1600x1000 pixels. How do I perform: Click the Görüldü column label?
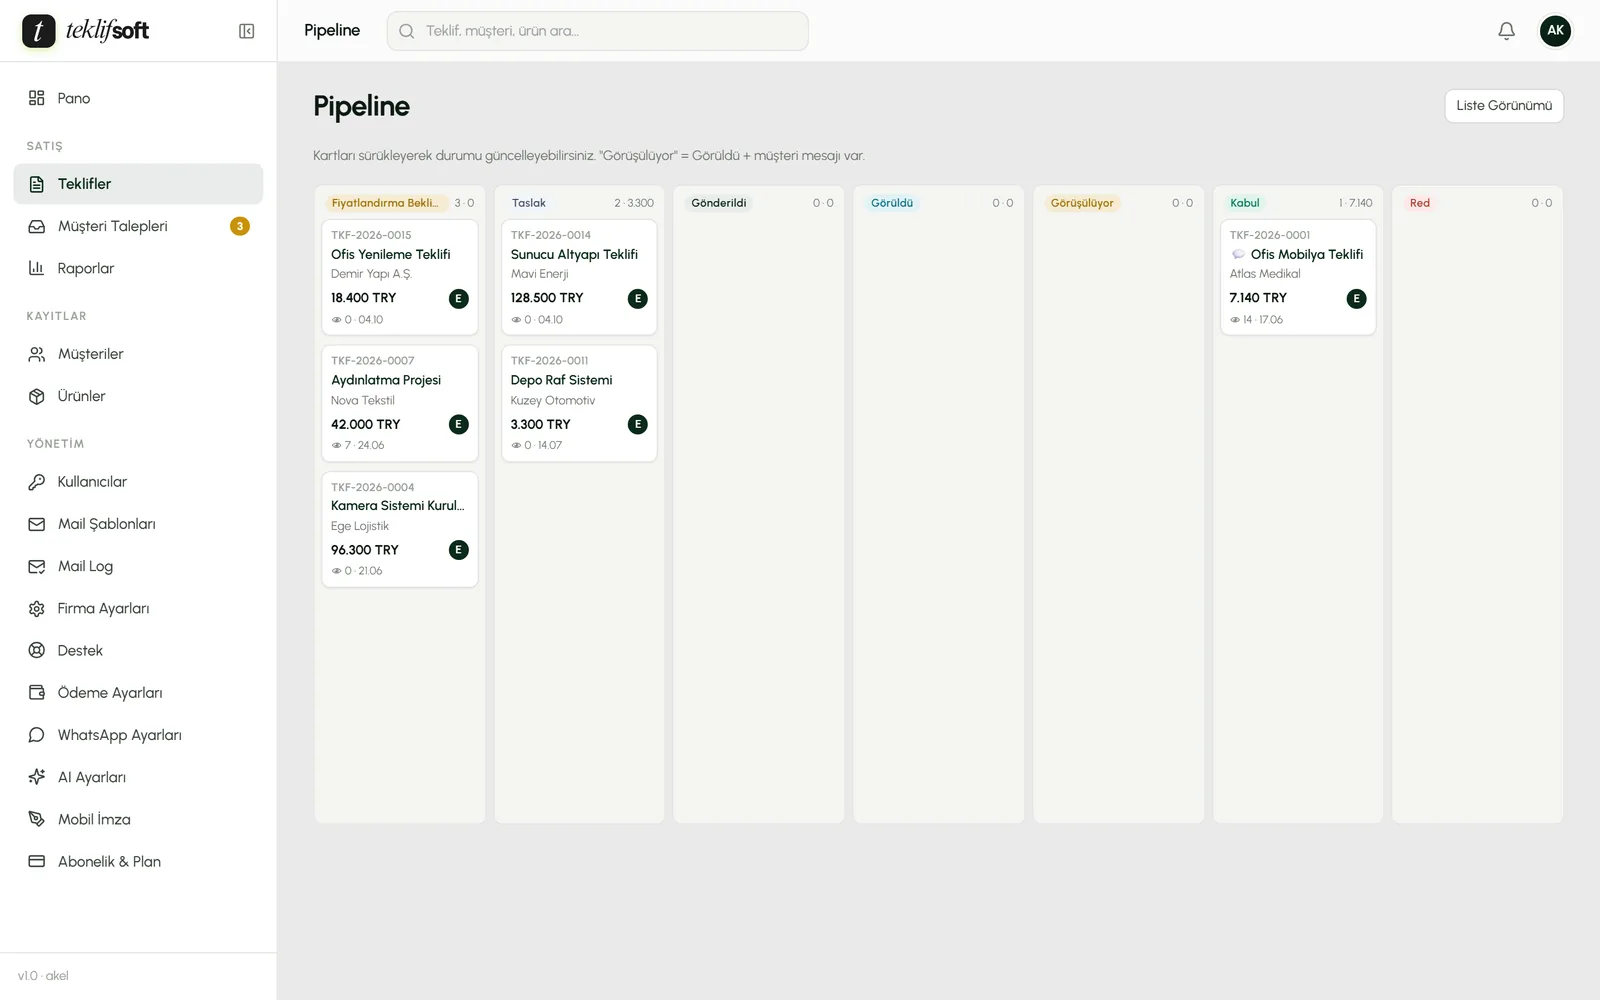tap(892, 203)
